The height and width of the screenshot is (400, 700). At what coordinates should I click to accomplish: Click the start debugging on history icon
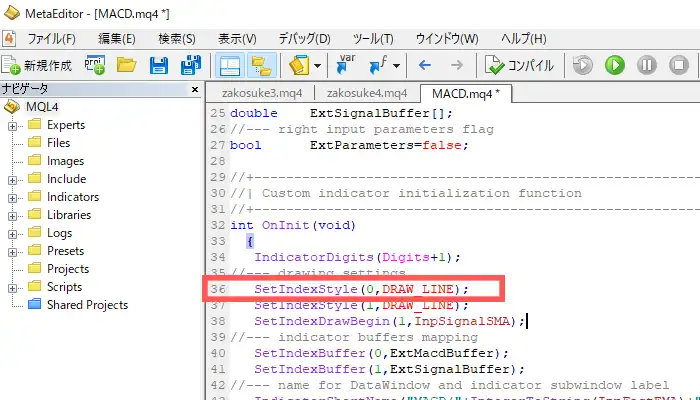point(583,65)
